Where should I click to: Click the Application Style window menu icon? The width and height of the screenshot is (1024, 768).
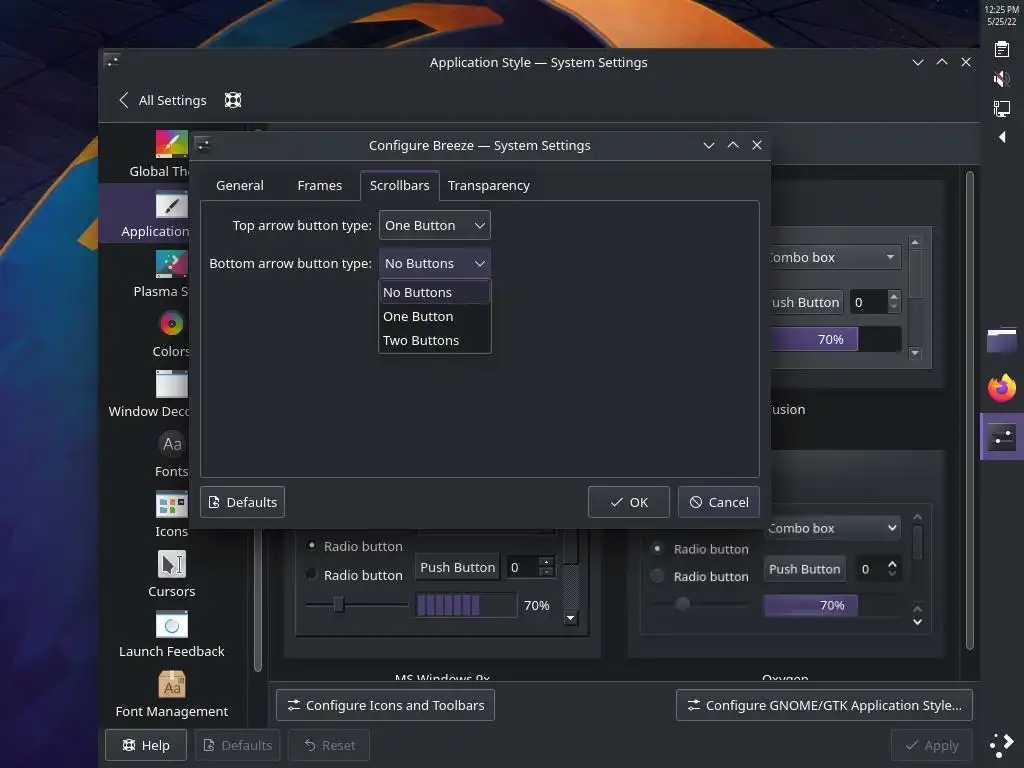112,61
